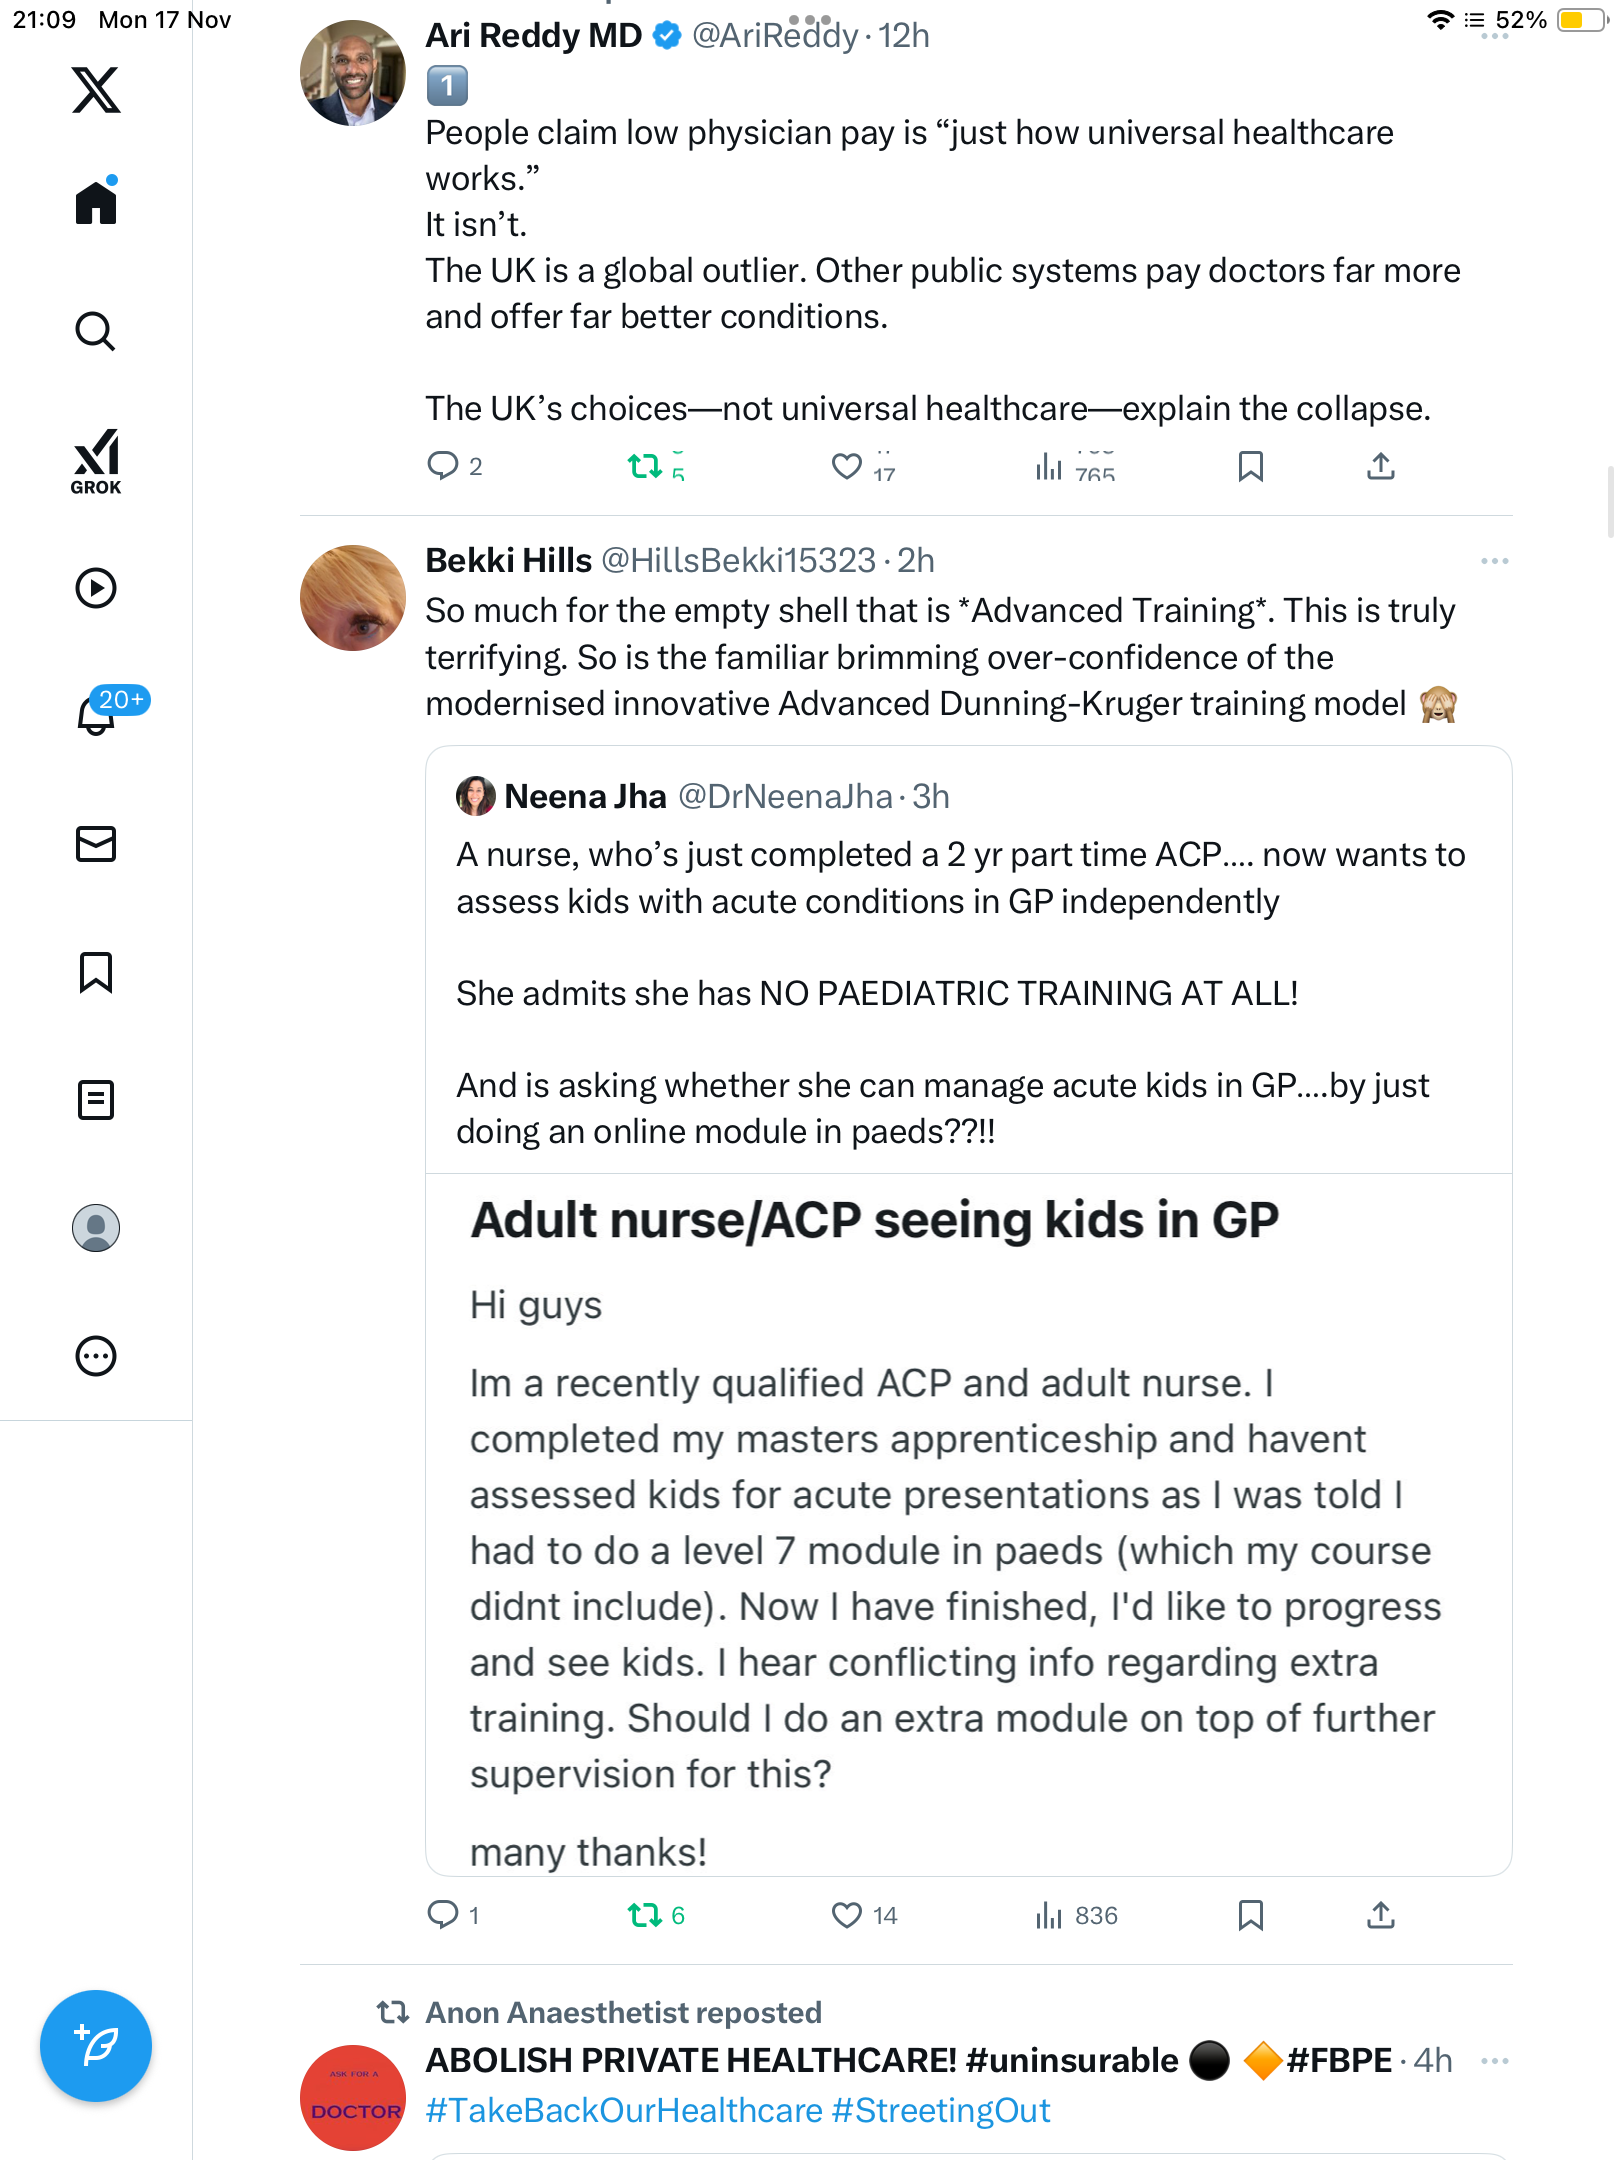
Task: Open more options for ABOLISH PRIVATE HEALTHCARE post
Action: click(x=1494, y=2061)
